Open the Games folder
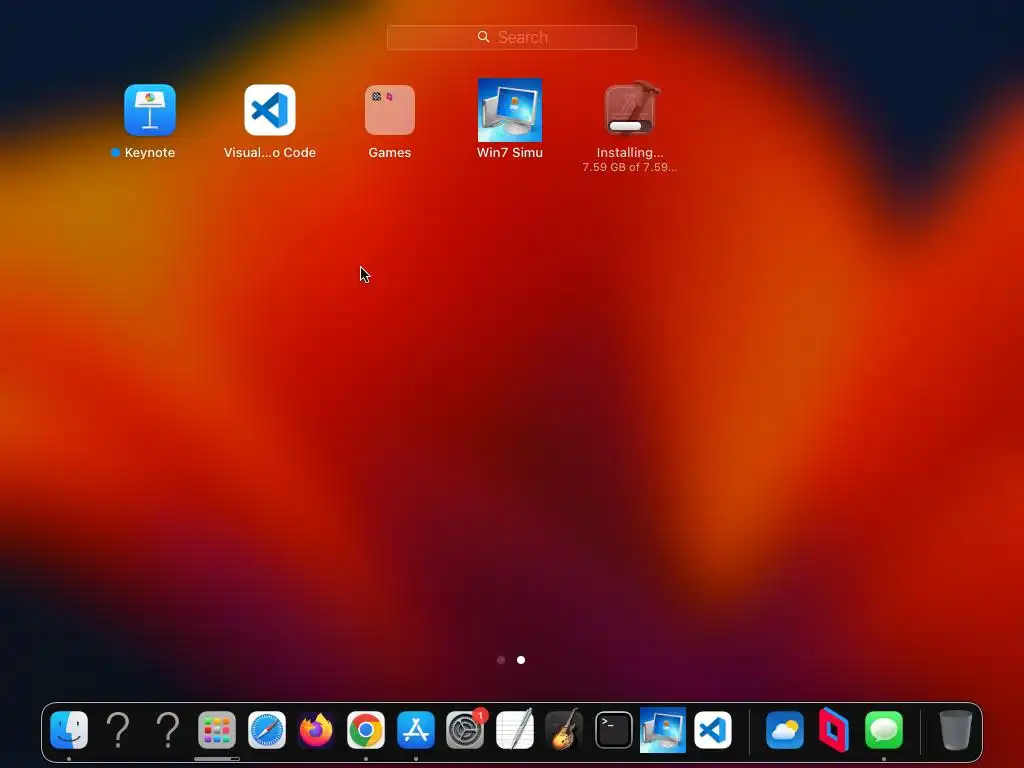This screenshot has width=1024, height=768. [390, 110]
